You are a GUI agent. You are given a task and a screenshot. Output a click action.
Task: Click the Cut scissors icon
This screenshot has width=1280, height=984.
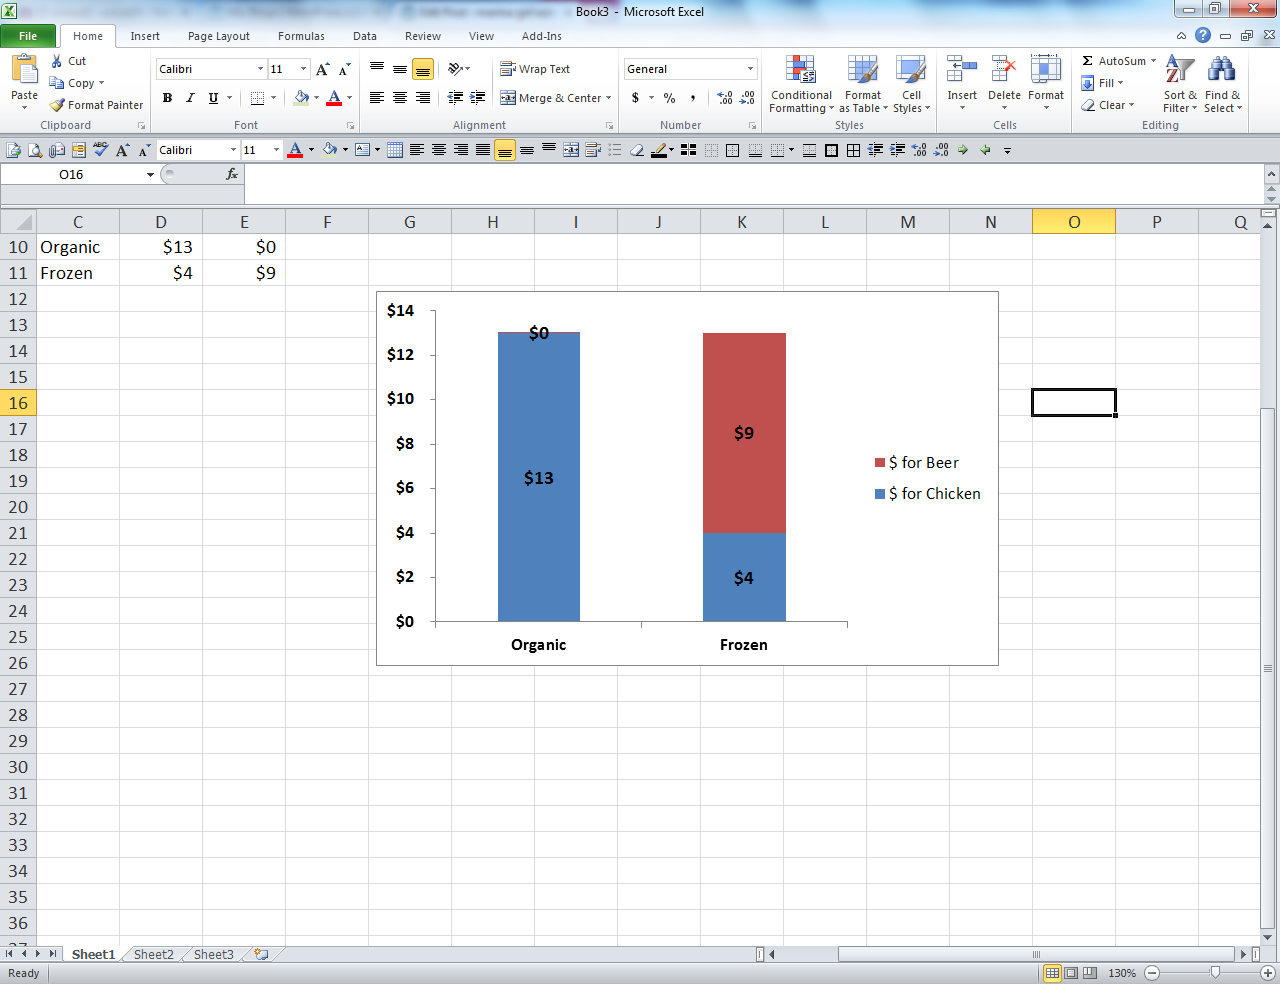(57, 61)
